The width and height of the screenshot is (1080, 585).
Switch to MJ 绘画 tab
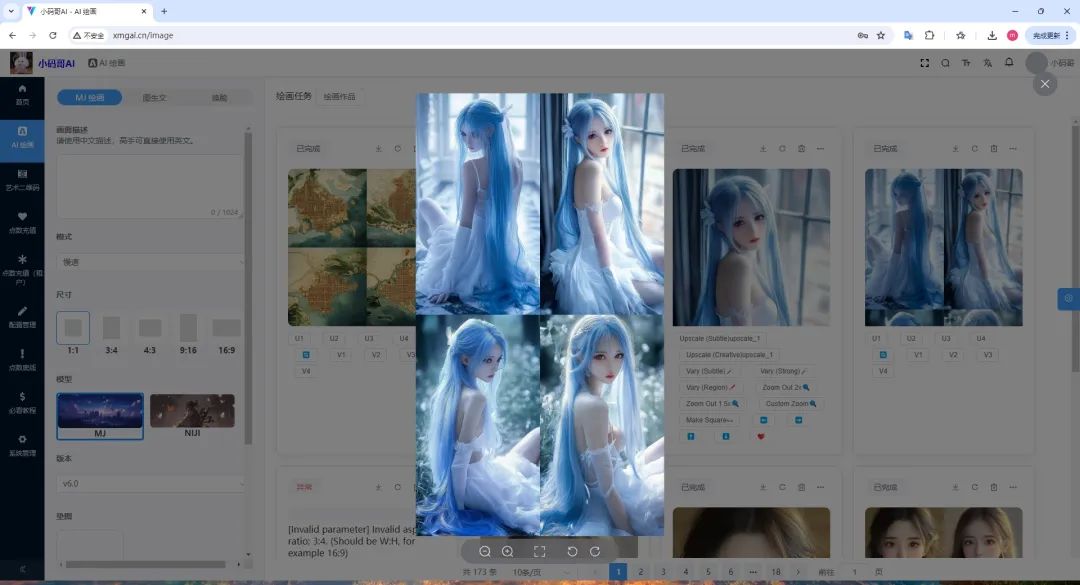click(90, 98)
